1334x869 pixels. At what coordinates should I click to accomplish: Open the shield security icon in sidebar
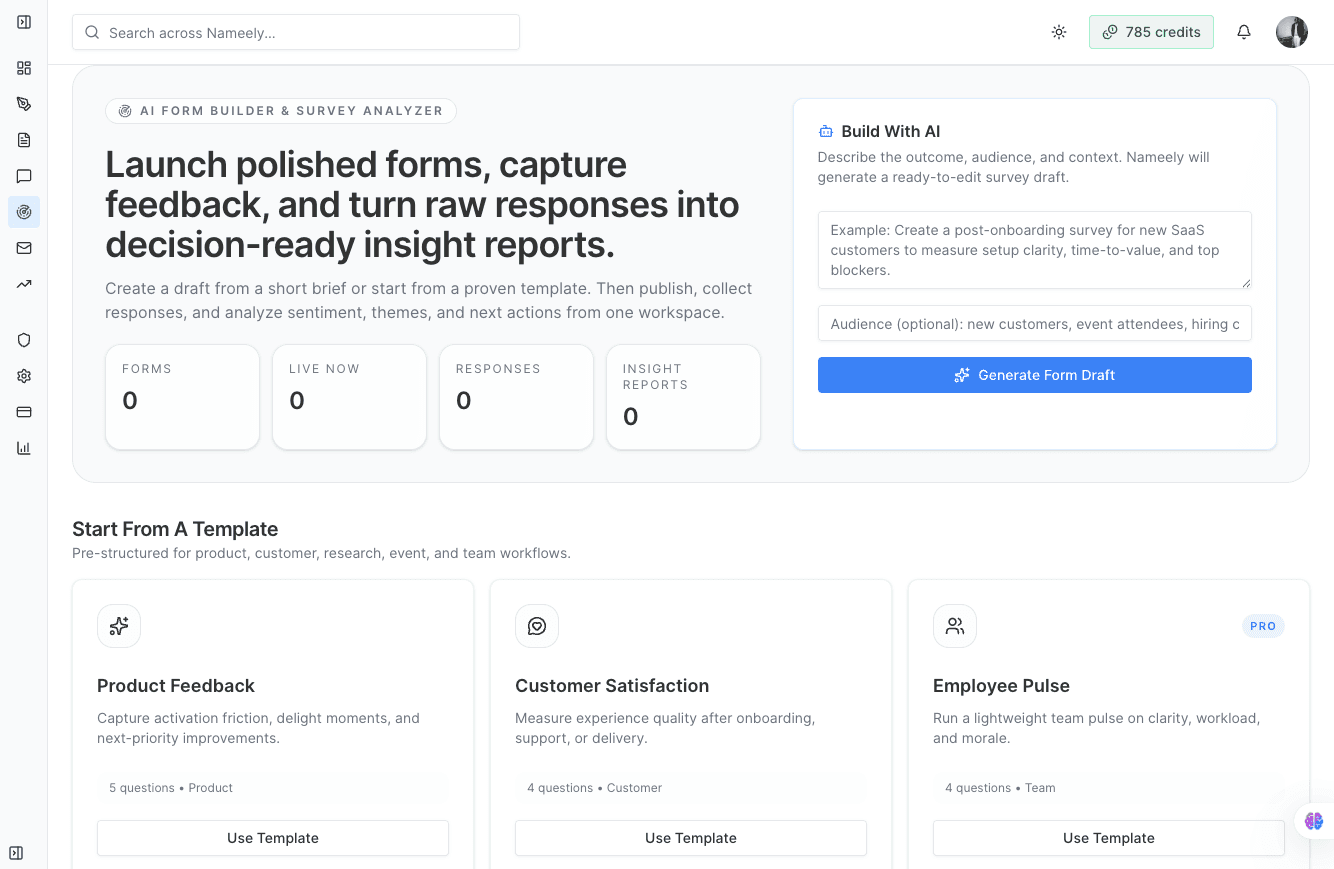[24, 340]
